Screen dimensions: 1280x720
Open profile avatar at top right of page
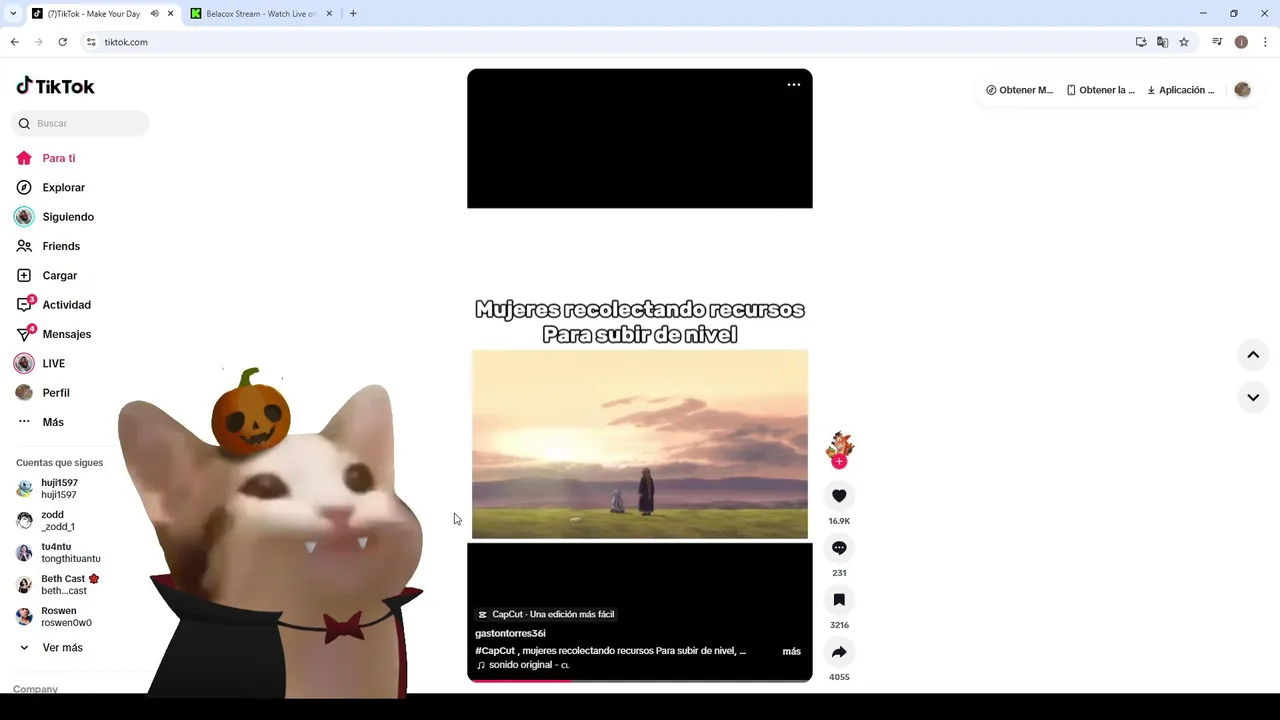coord(1242,90)
